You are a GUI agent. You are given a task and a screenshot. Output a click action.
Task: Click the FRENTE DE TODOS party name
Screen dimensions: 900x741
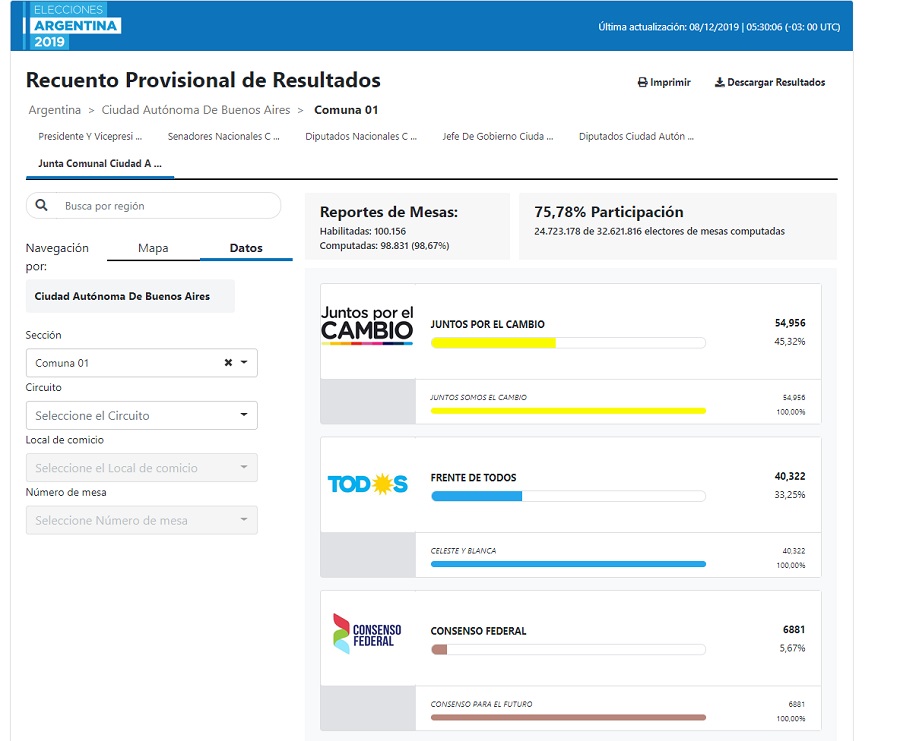[474, 478]
